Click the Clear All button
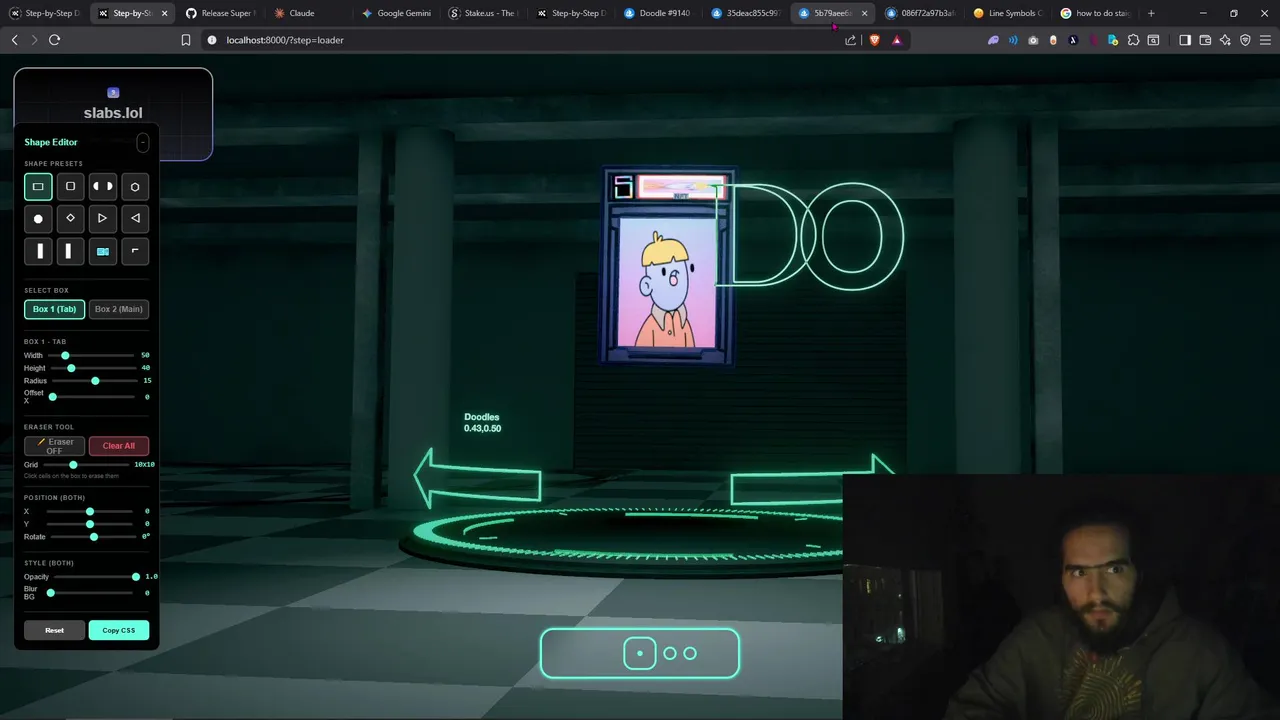 coord(118,446)
